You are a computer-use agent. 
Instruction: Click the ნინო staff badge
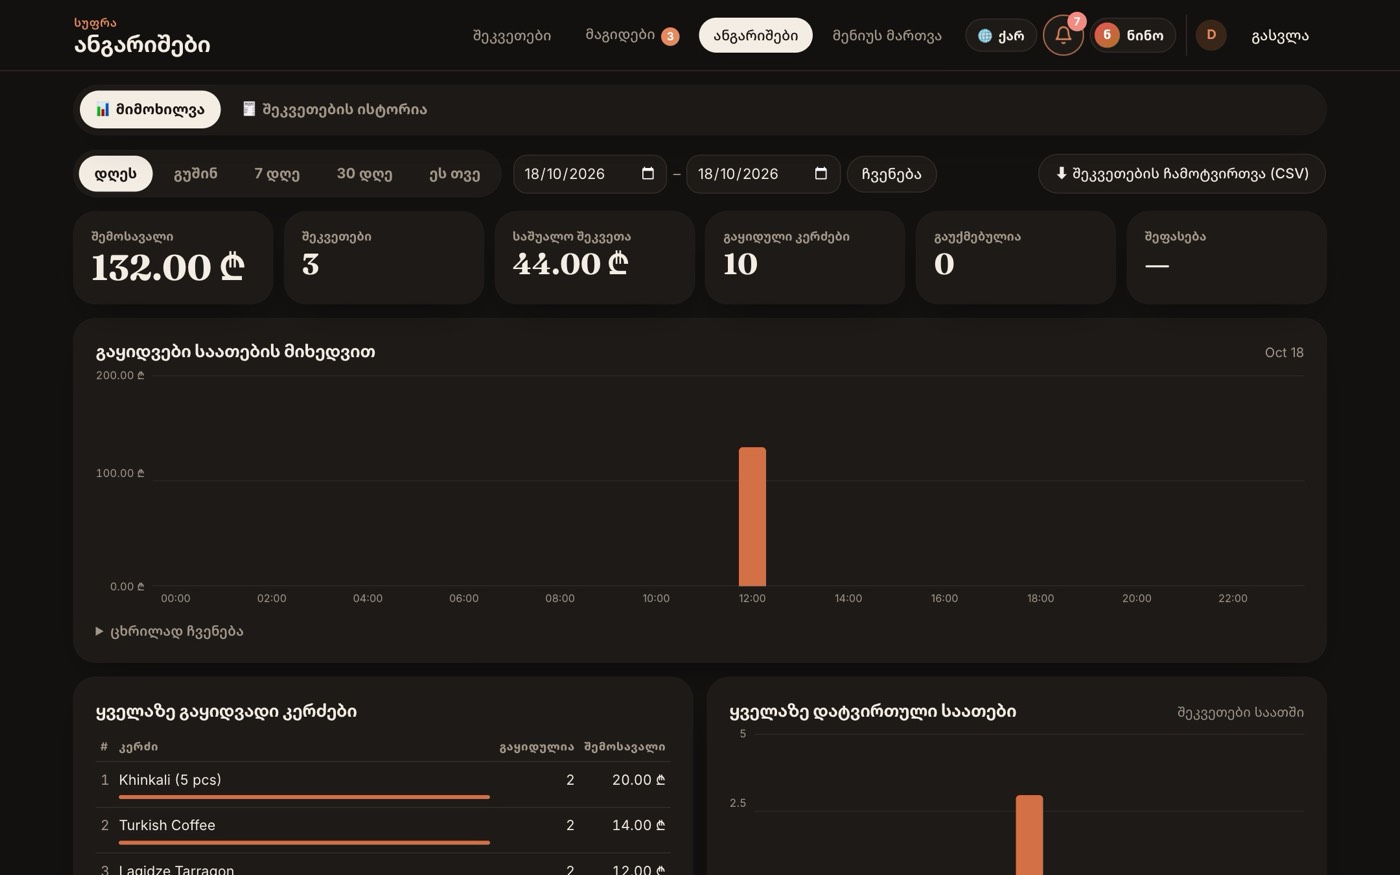coord(1133,35)
